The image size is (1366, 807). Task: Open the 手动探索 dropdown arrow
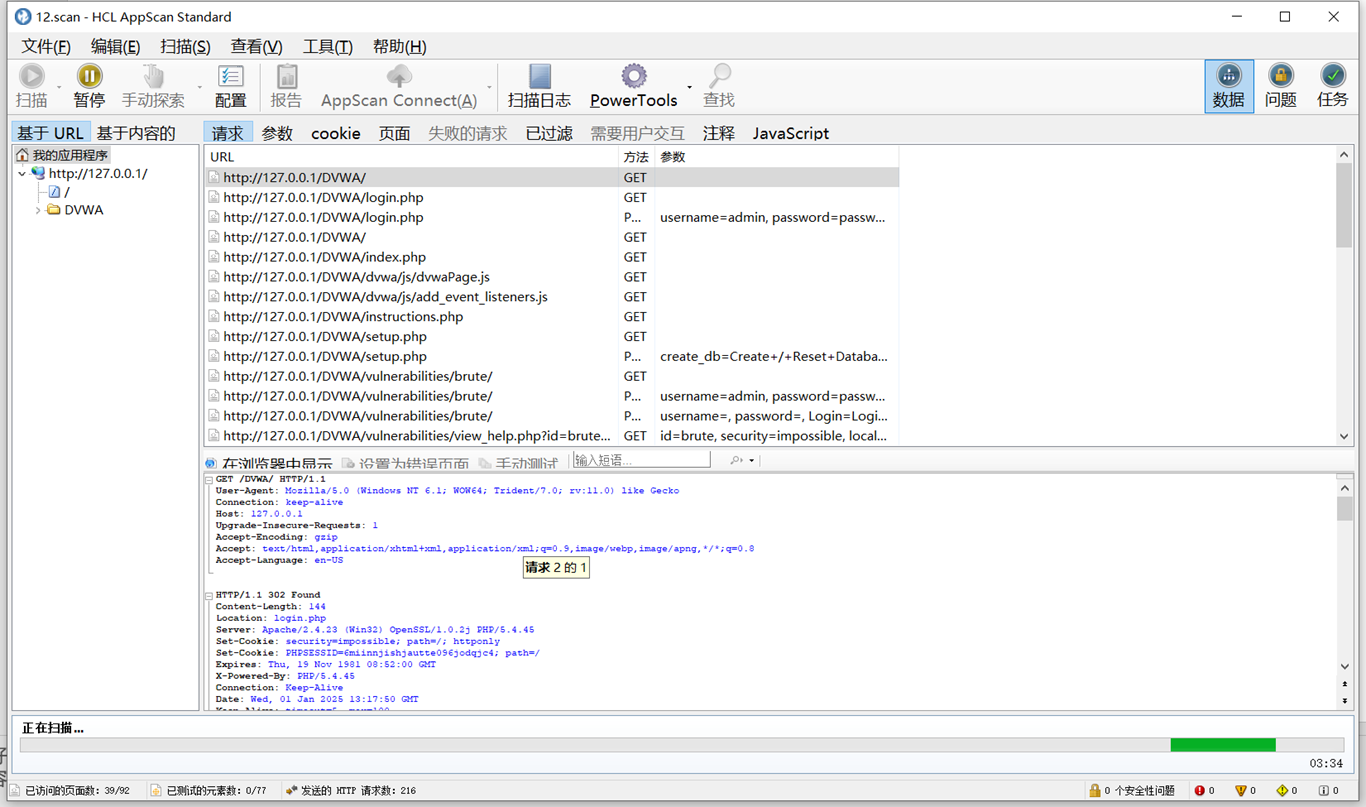coord(199,87)
